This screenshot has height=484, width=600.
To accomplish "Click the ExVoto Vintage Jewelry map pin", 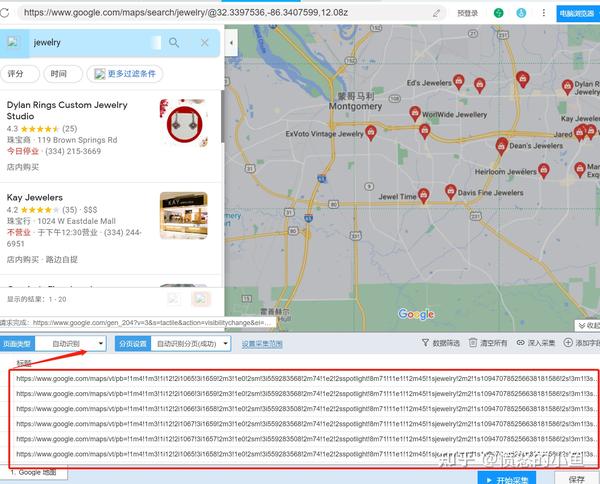I will tap(370, 132).
